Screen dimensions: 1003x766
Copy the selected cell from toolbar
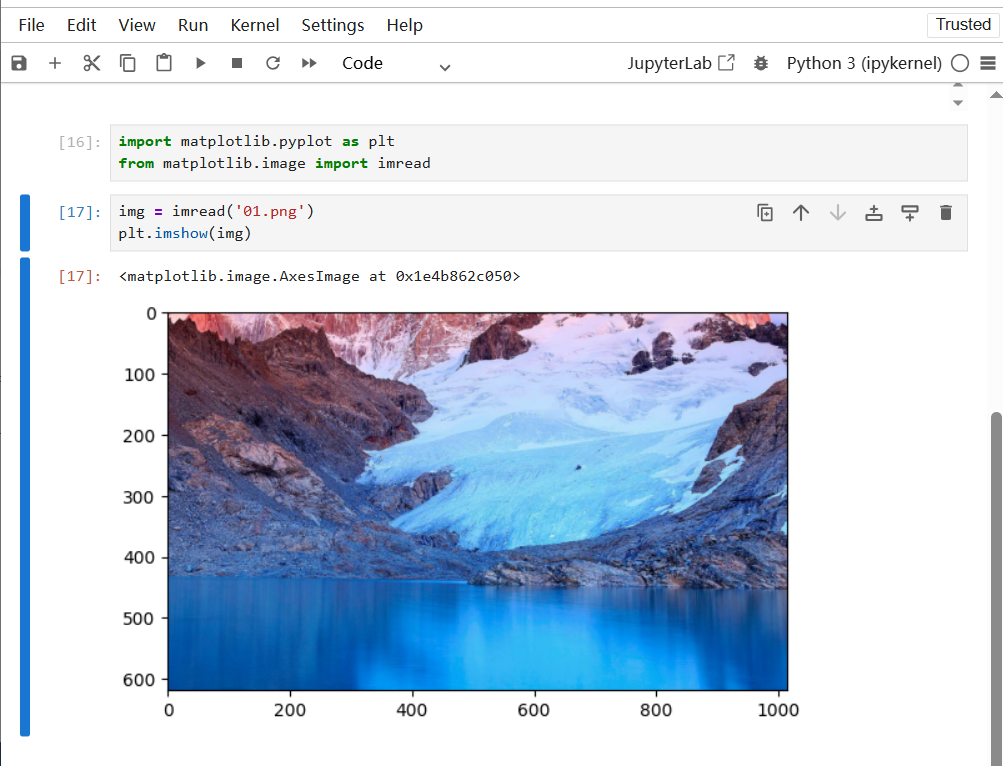(x=128, y=63)
